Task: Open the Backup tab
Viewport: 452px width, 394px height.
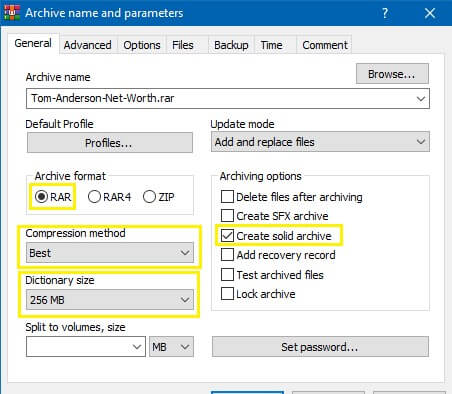Action: (231, 45)
